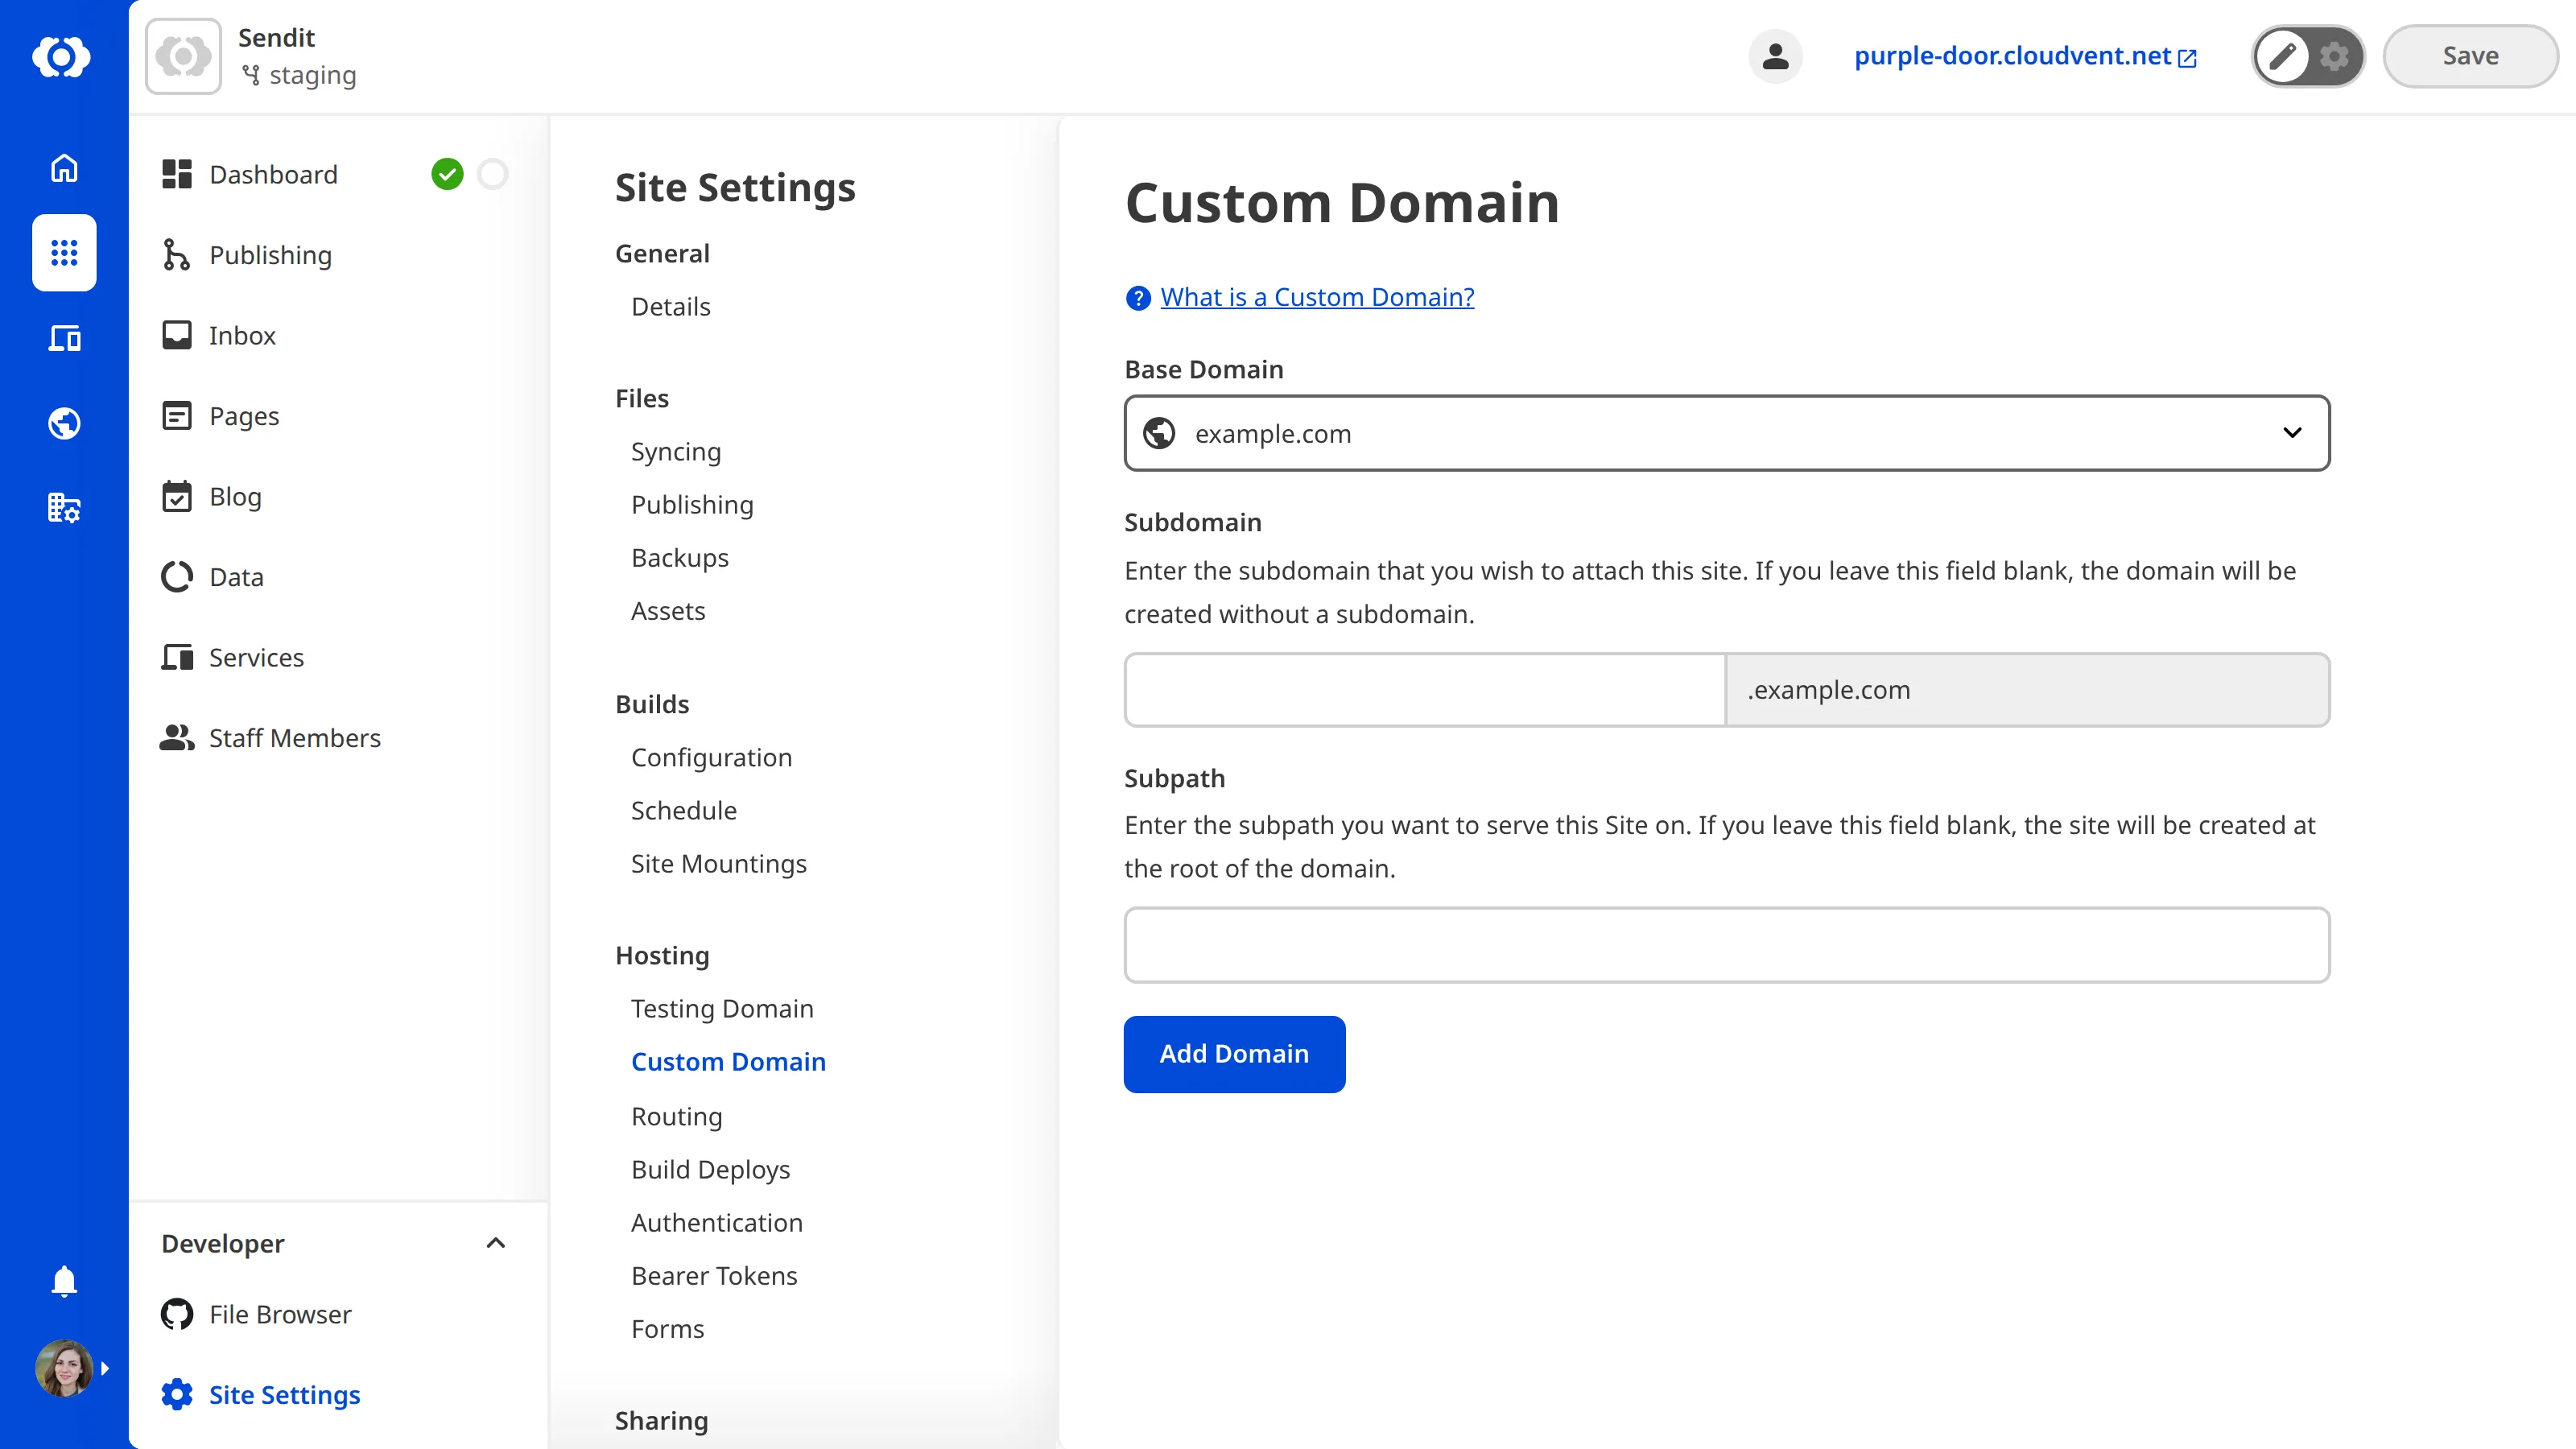Toggle the green checkmark next to Dashboard
The width and height of the screenshot is (2576, 1449).
coord(448,173)
